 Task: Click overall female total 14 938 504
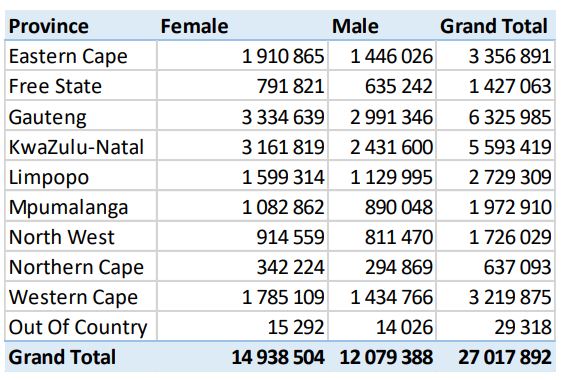coord(278,357)
